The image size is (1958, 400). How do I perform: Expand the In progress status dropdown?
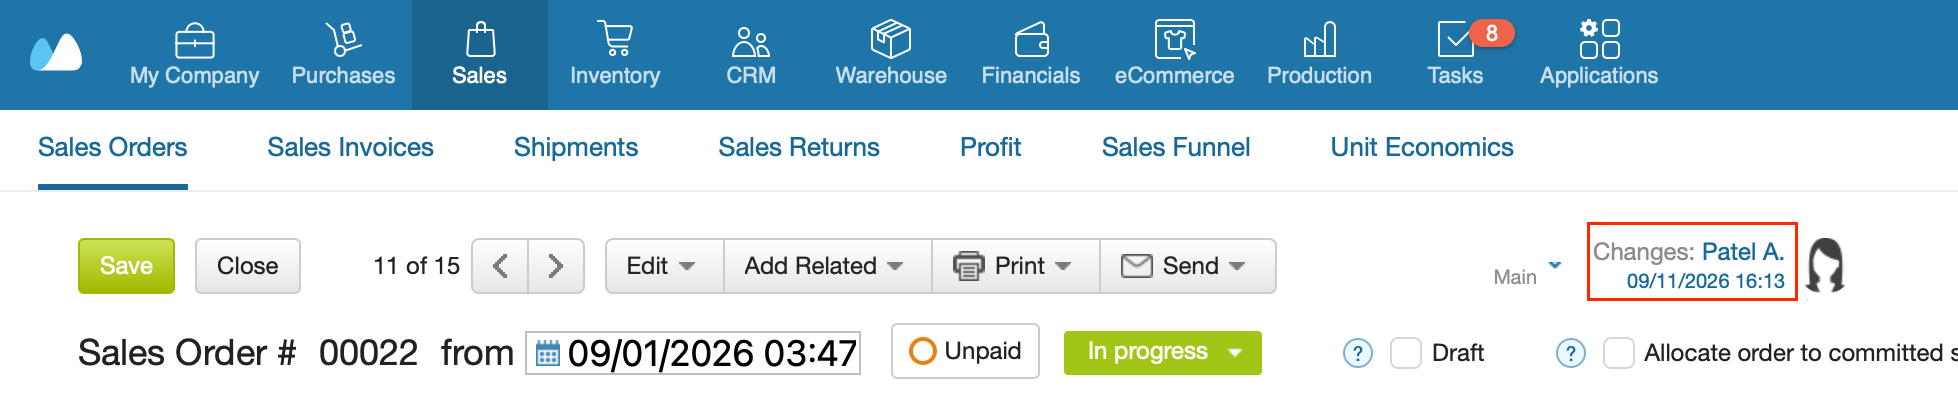[1163, 352]
